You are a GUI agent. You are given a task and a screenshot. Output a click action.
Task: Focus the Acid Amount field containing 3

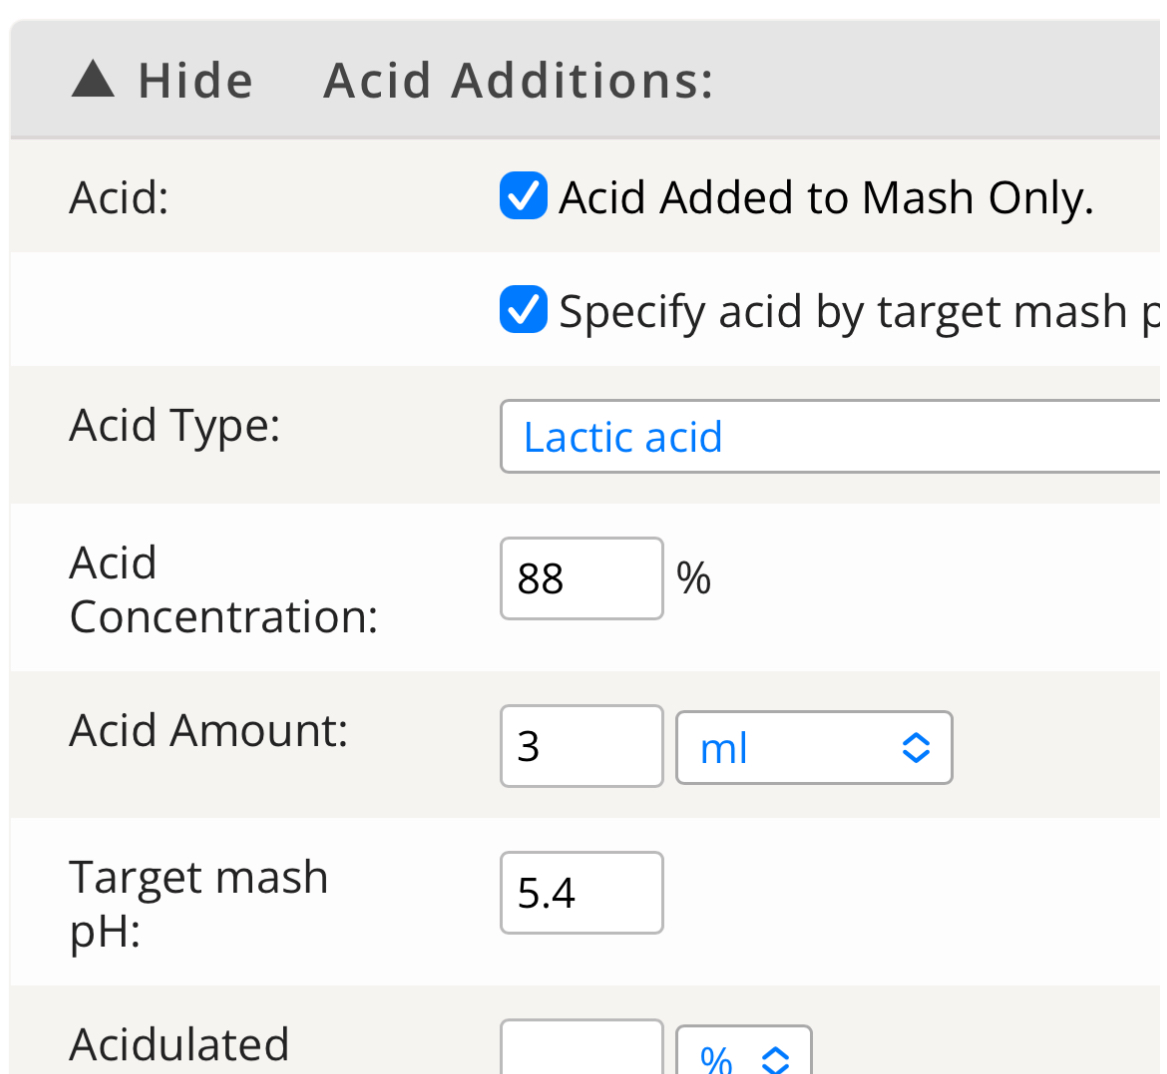pyautogui.click(x=581, y=746)
